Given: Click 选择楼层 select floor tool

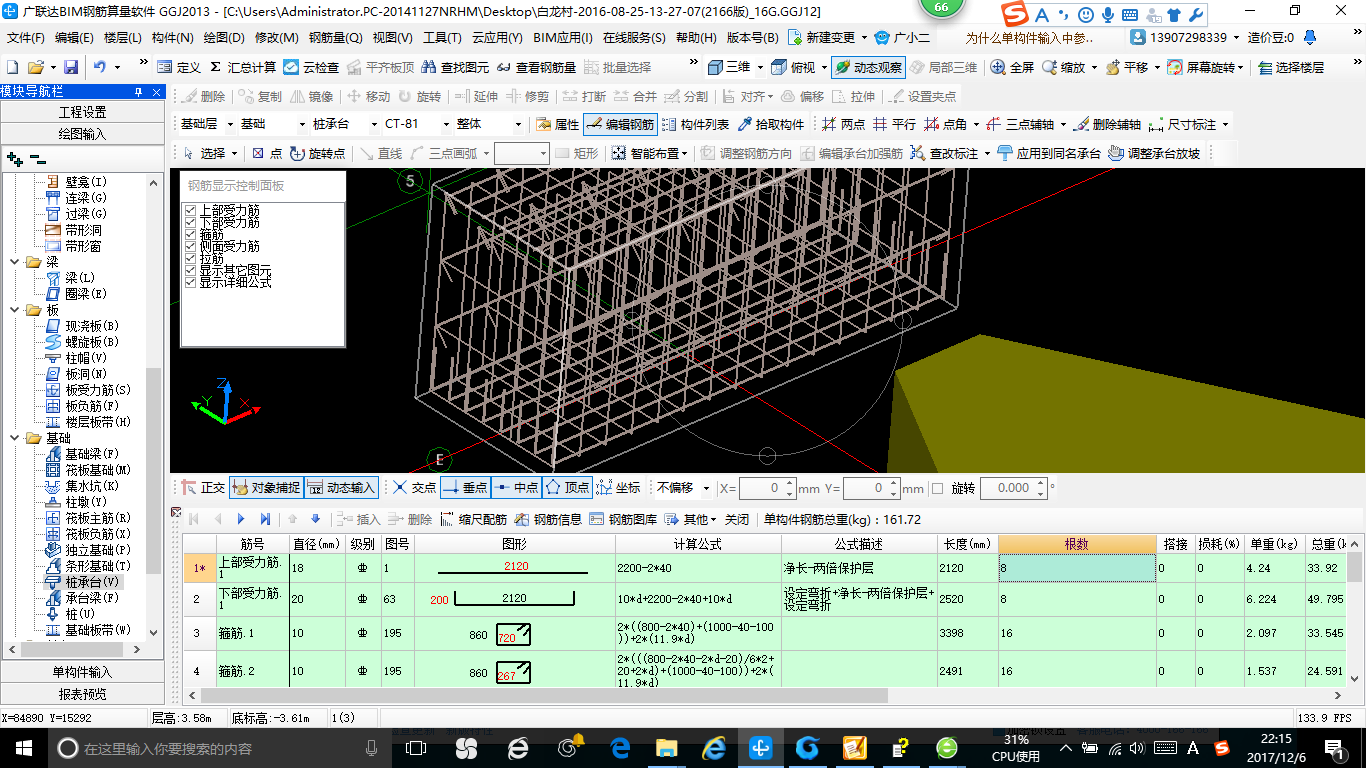Looking at the screenshot, I should [1291, 67].
